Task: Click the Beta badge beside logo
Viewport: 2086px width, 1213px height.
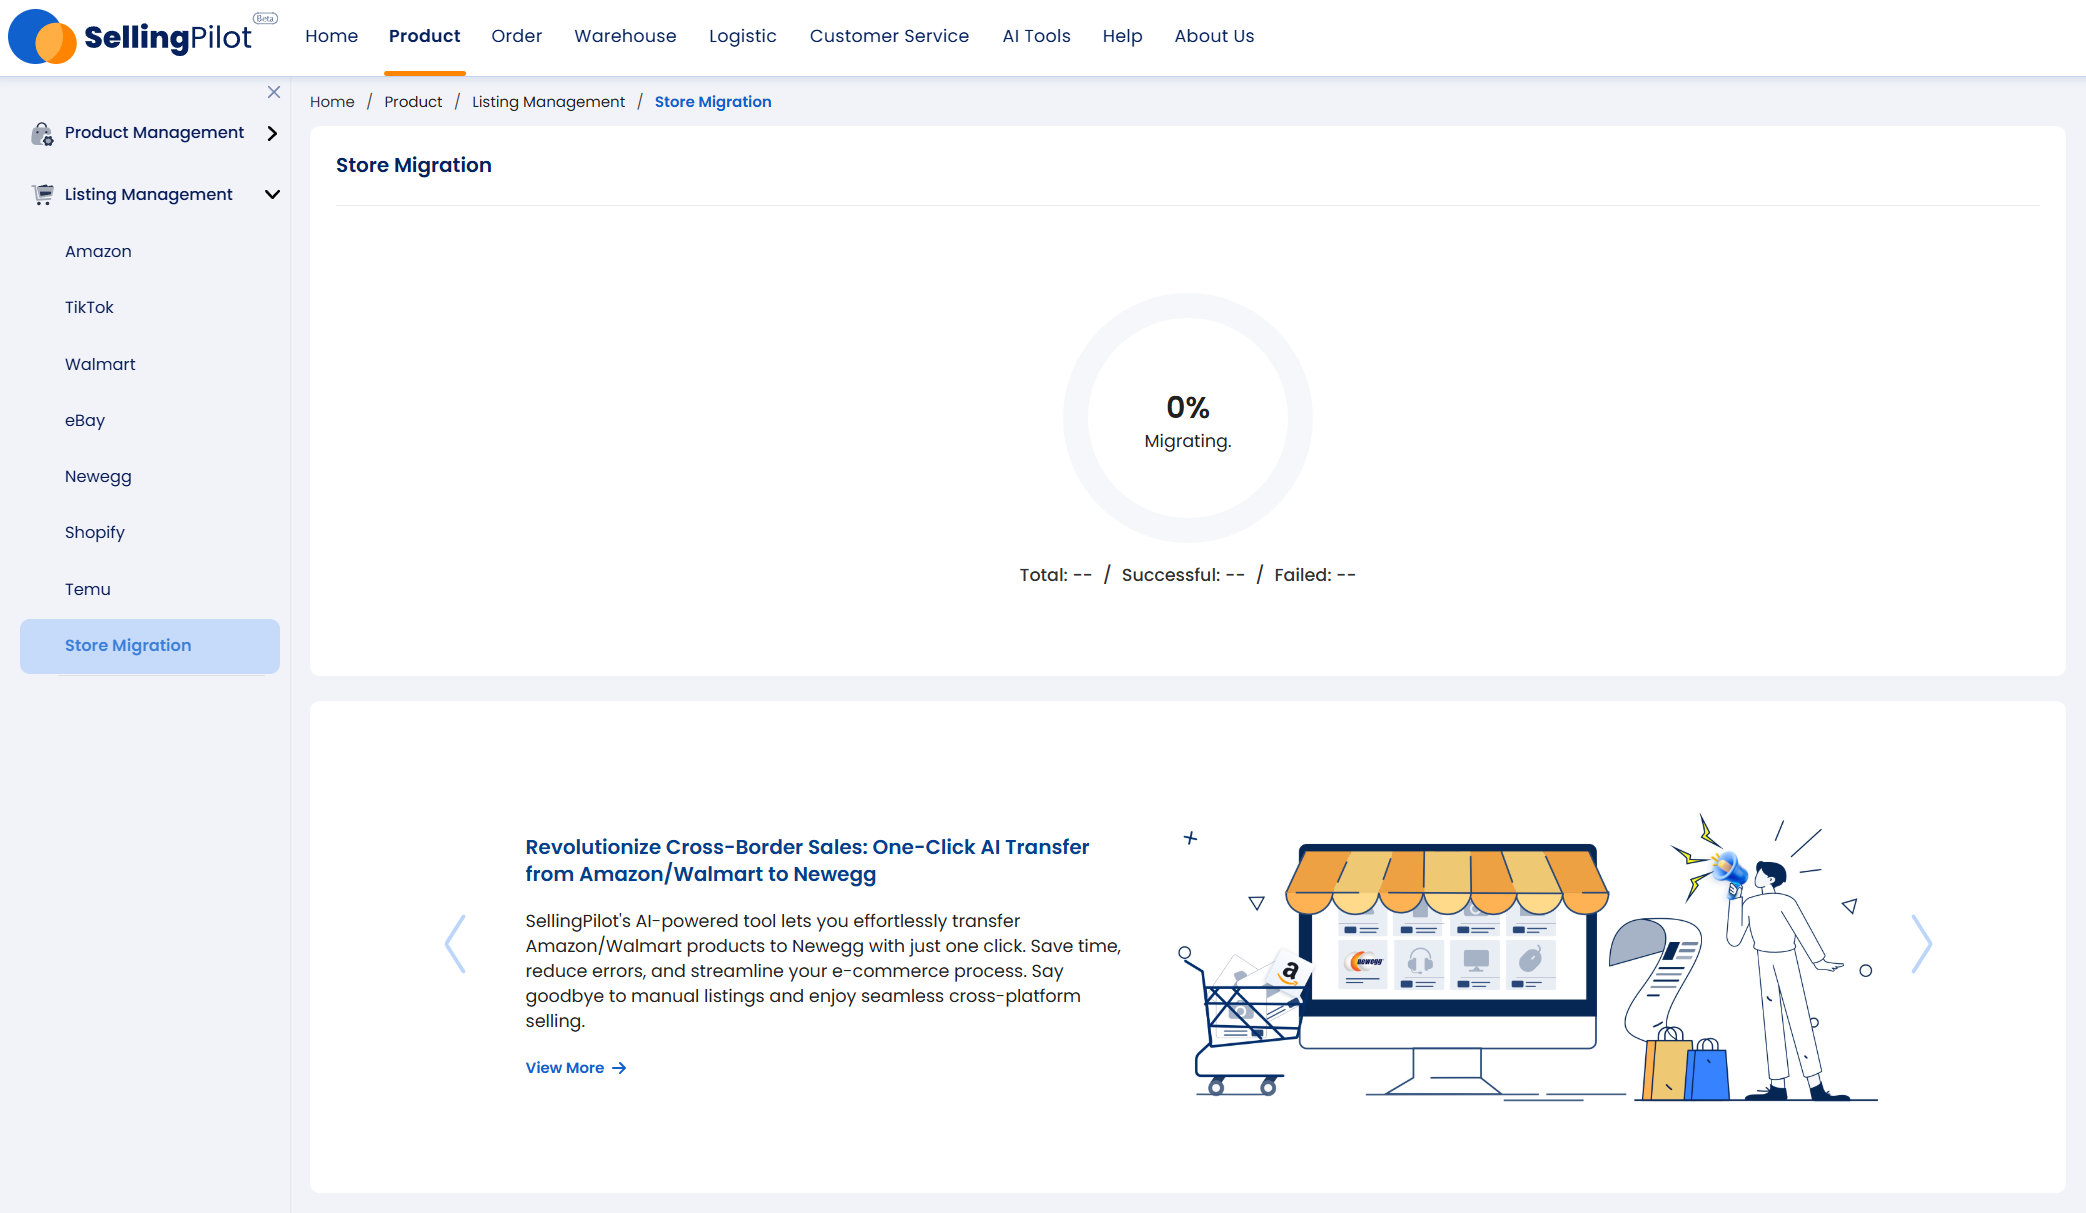Action: [265, 18]
